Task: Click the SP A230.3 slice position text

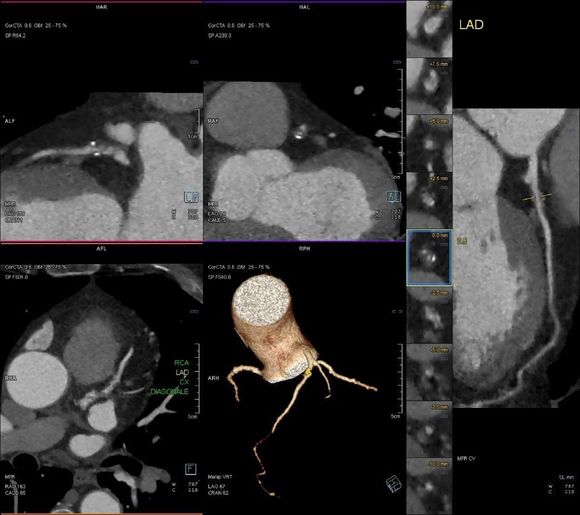Action: (x=219, y=36)
